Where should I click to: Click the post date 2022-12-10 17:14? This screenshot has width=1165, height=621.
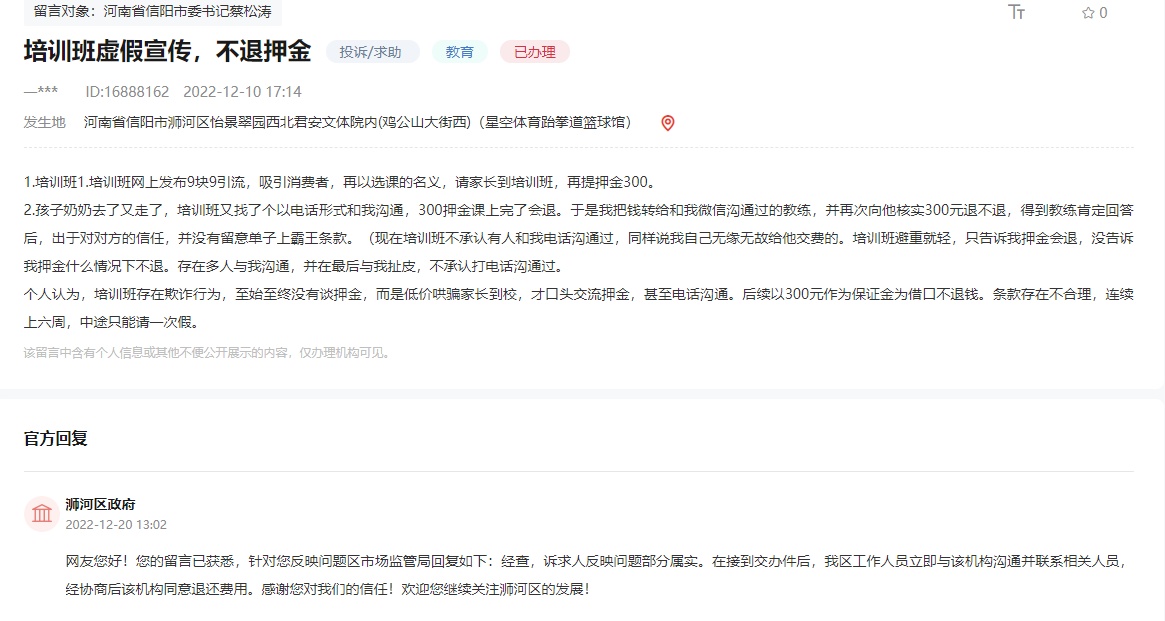point(242,91)
